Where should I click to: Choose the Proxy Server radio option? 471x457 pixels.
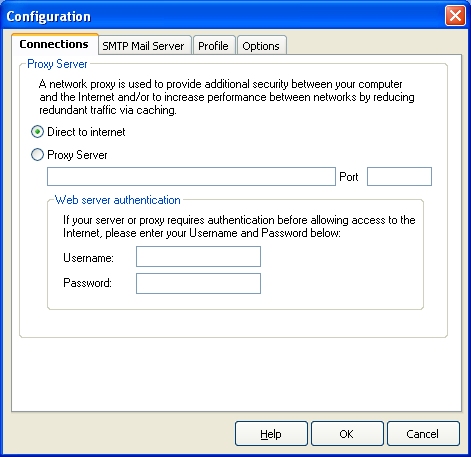pos(37,155)
